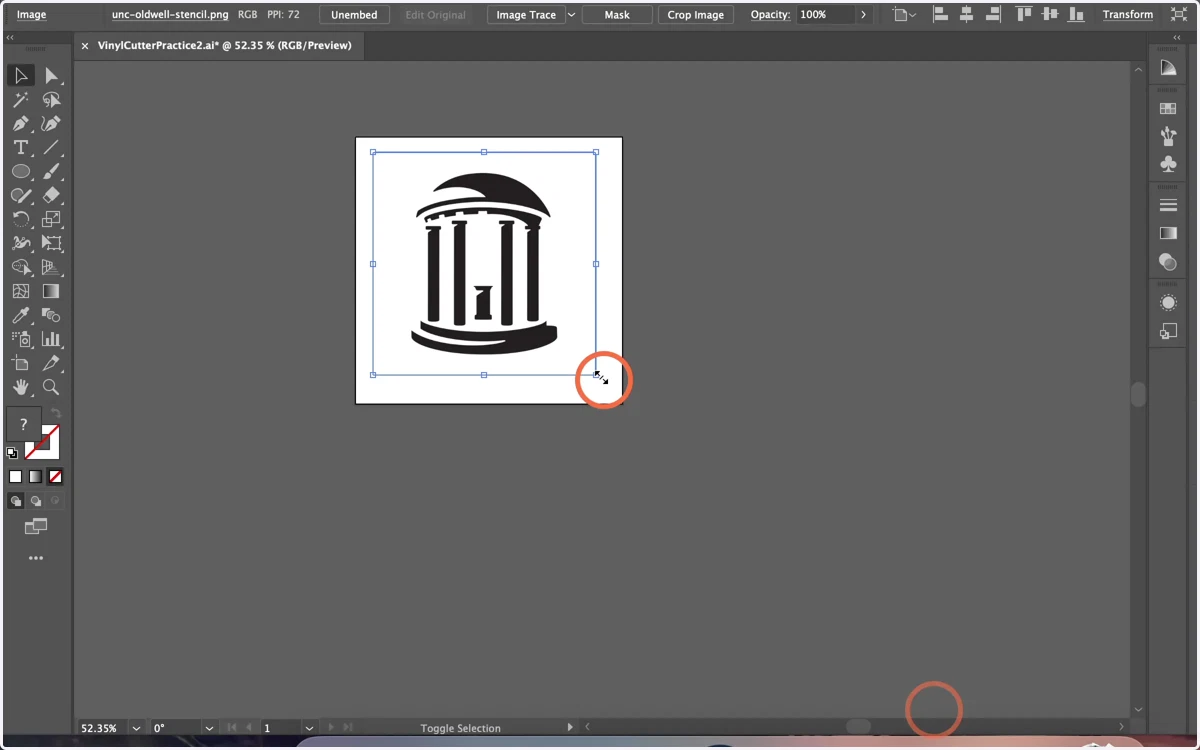The image size is (1200, 750).
Task: Select the Paintbrush tool
Action: [51, 172]
